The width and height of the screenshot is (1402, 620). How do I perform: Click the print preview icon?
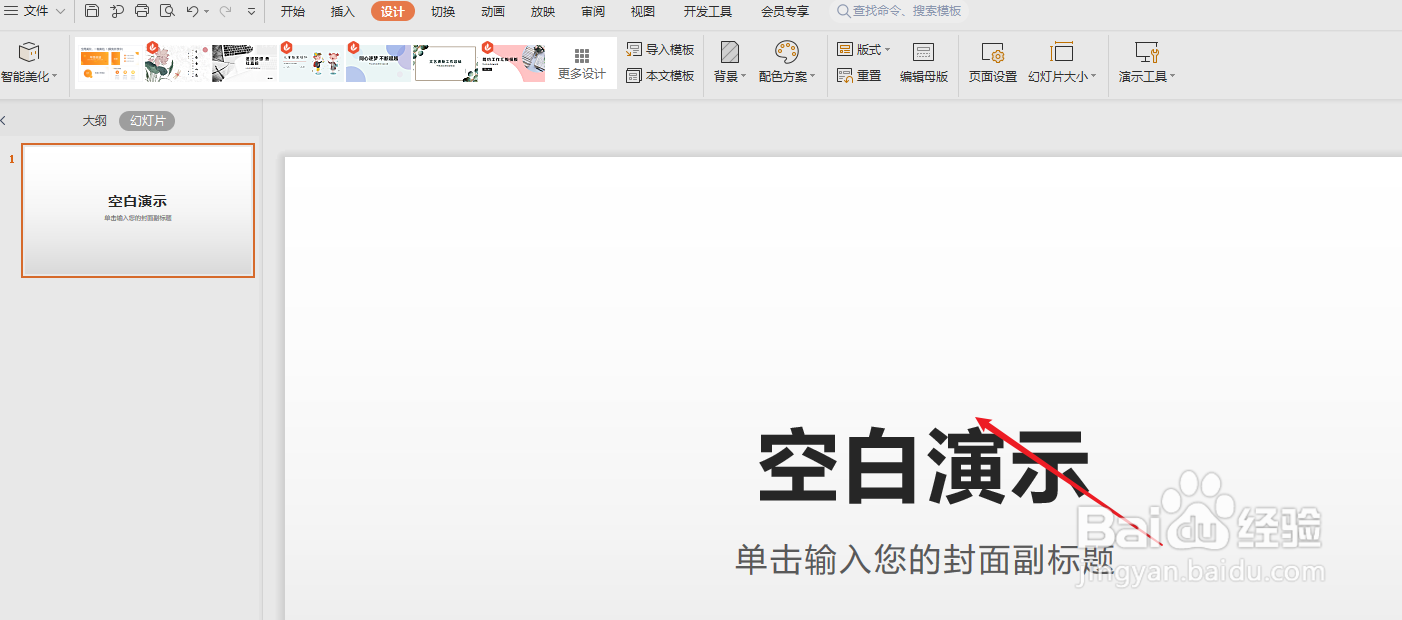coord(167,11)
